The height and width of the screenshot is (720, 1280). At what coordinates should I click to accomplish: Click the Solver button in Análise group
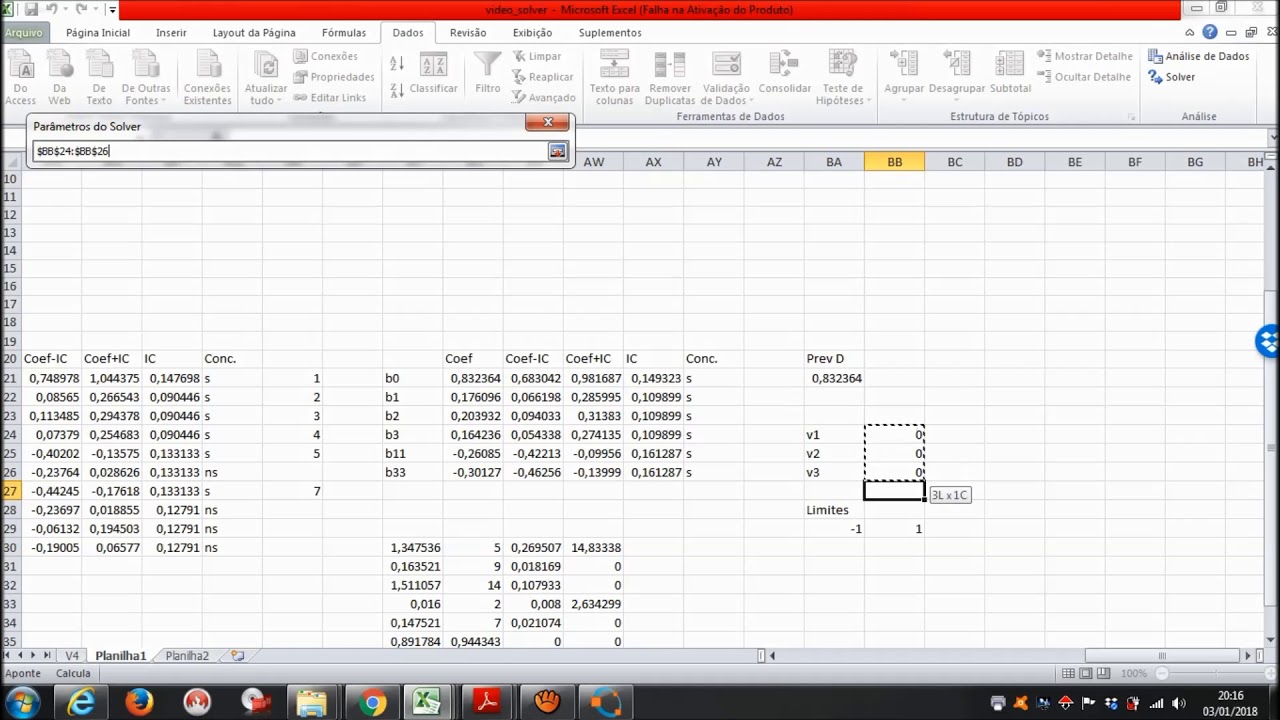1172,77
